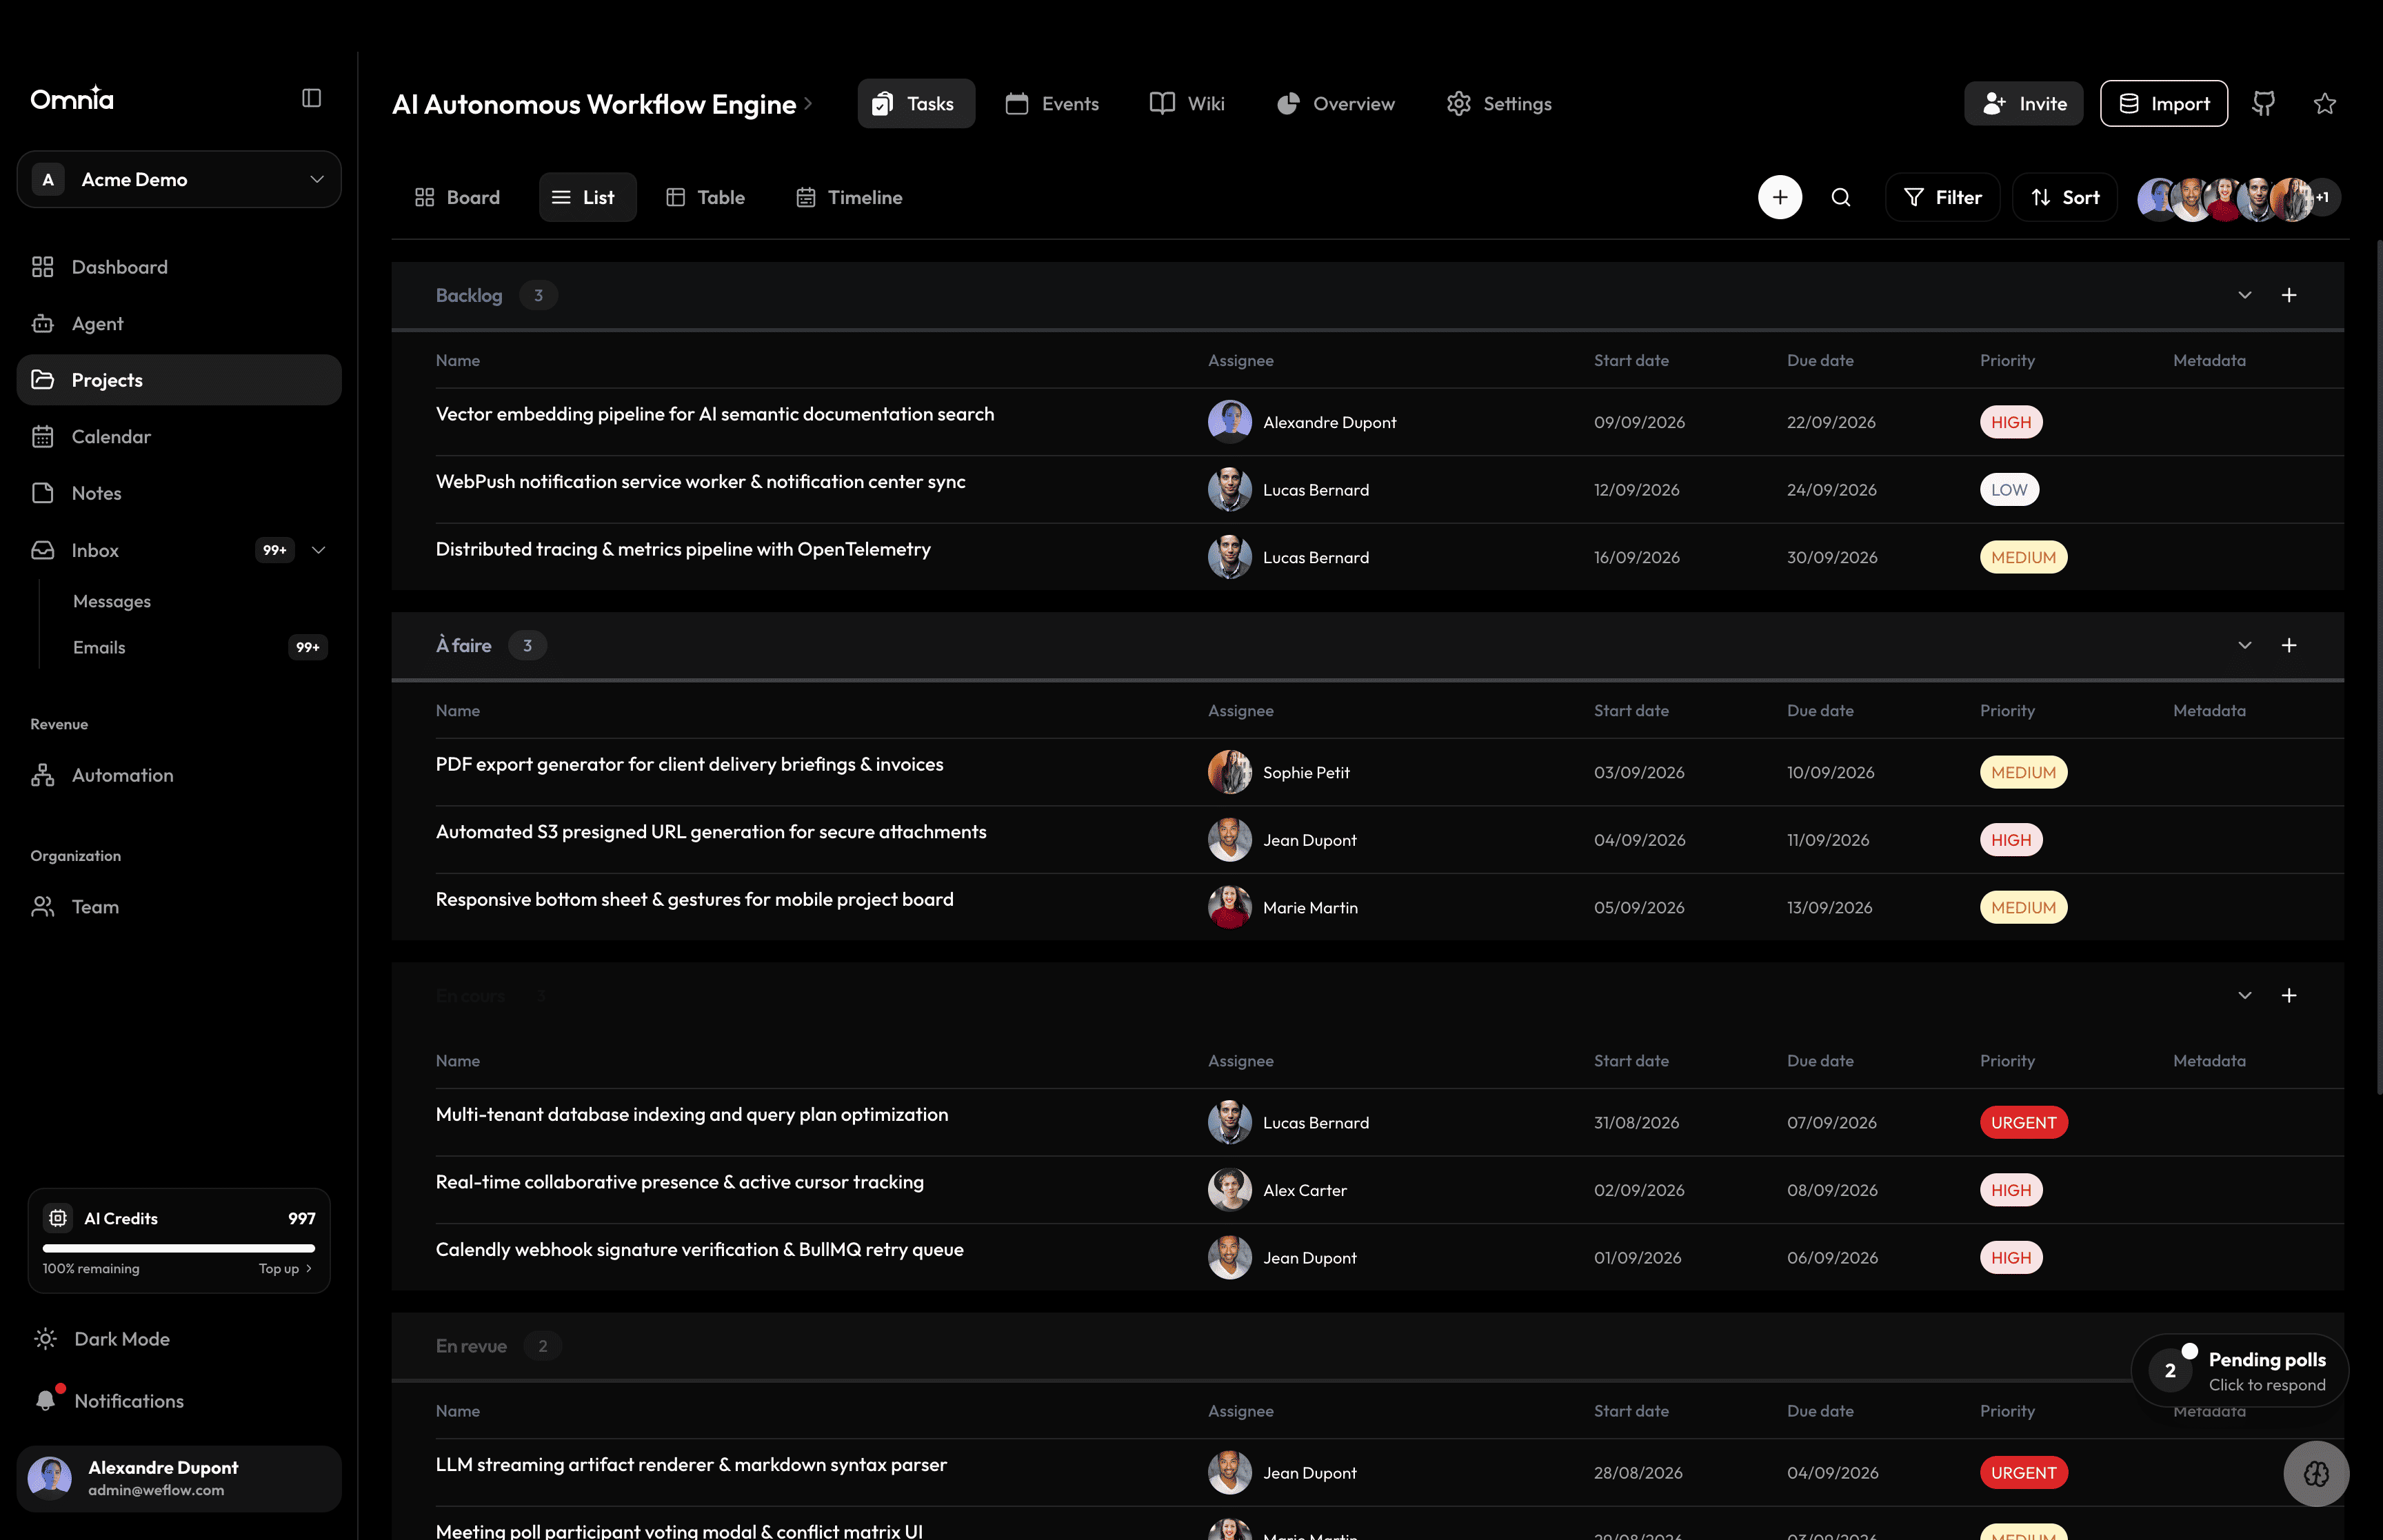
Task: Open the Alexandre Dupont profile card
Action: coord(179,1478)
